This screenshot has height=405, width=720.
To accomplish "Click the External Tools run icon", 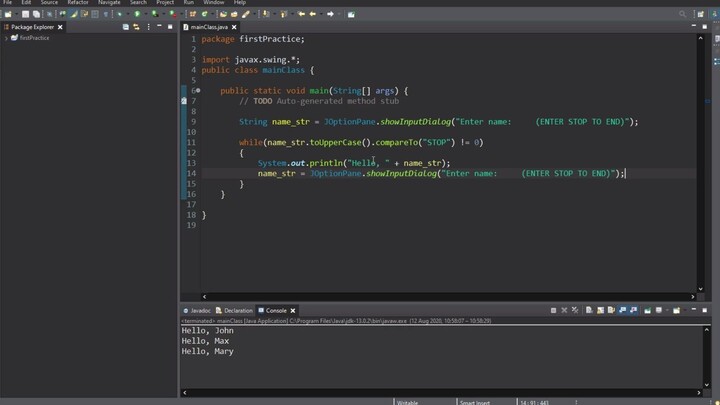I will tap(172, 14).
